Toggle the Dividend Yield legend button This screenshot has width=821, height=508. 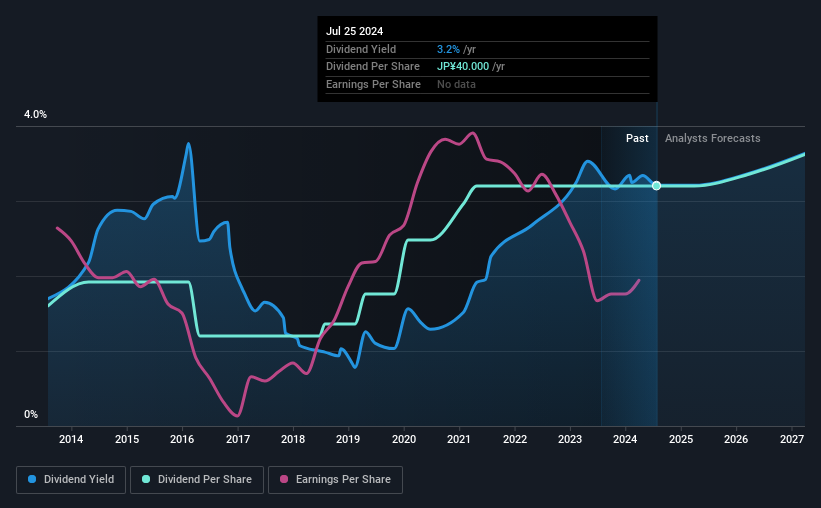71,480
